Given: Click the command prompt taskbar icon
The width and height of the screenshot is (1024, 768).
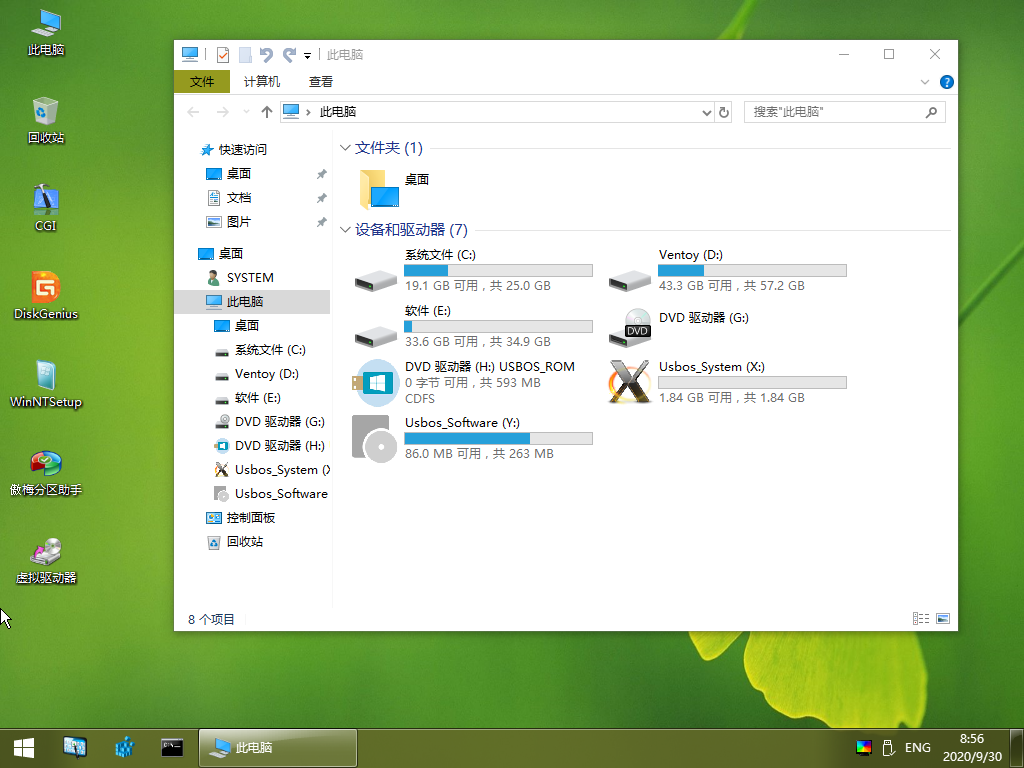Looking at the screenshot, I should coord(172,747).
